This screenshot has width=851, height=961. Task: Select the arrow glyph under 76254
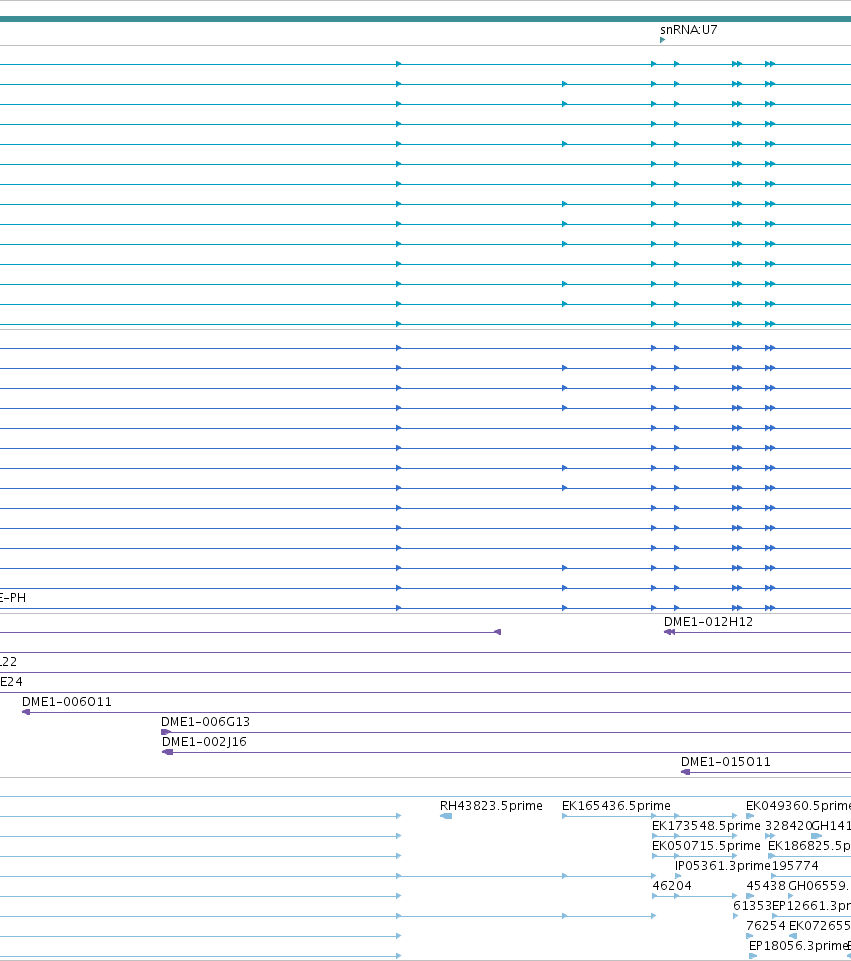pos(750,936)
